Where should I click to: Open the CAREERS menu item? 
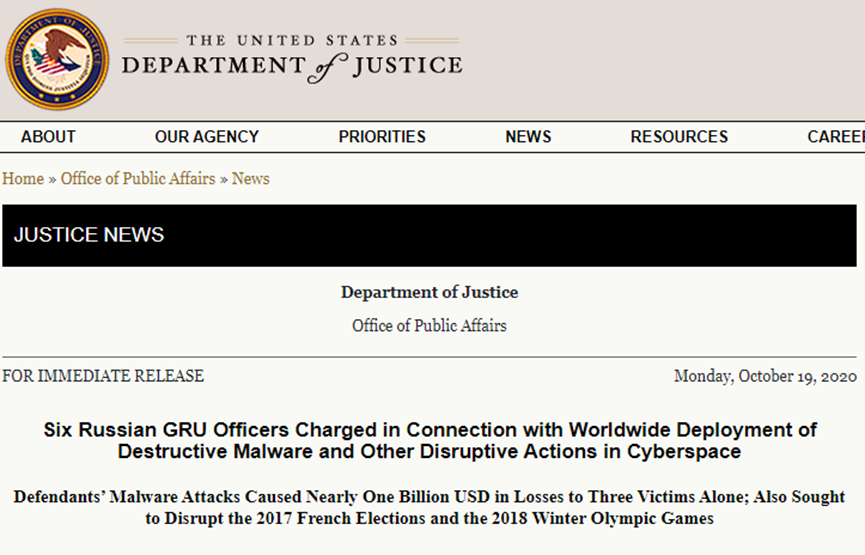[836, 137]
